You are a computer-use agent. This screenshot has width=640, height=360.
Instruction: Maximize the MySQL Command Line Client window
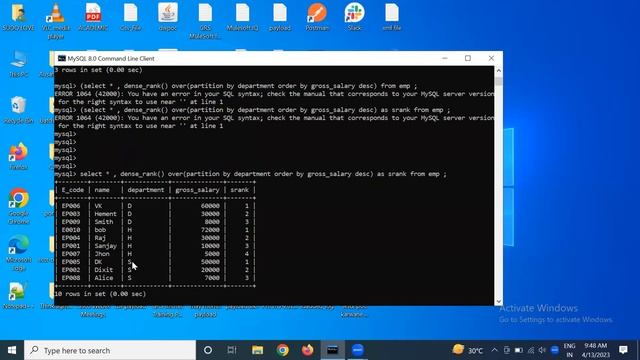(468, 58)
